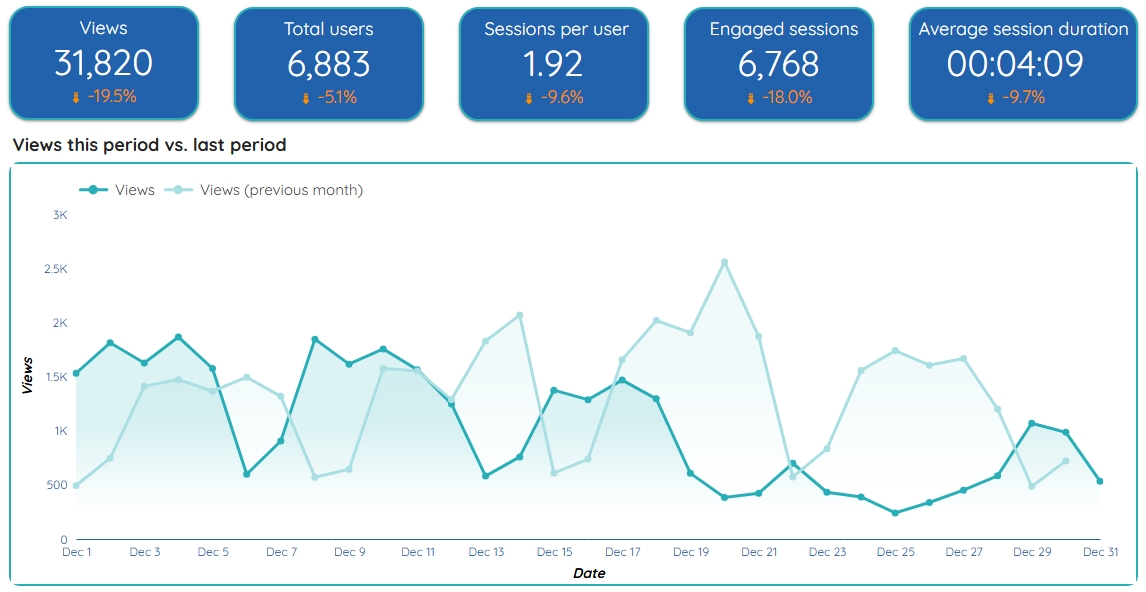Click the previous month peak point above 2.5K
Viewport: 1146px width, 592px height.
[724, 262]
